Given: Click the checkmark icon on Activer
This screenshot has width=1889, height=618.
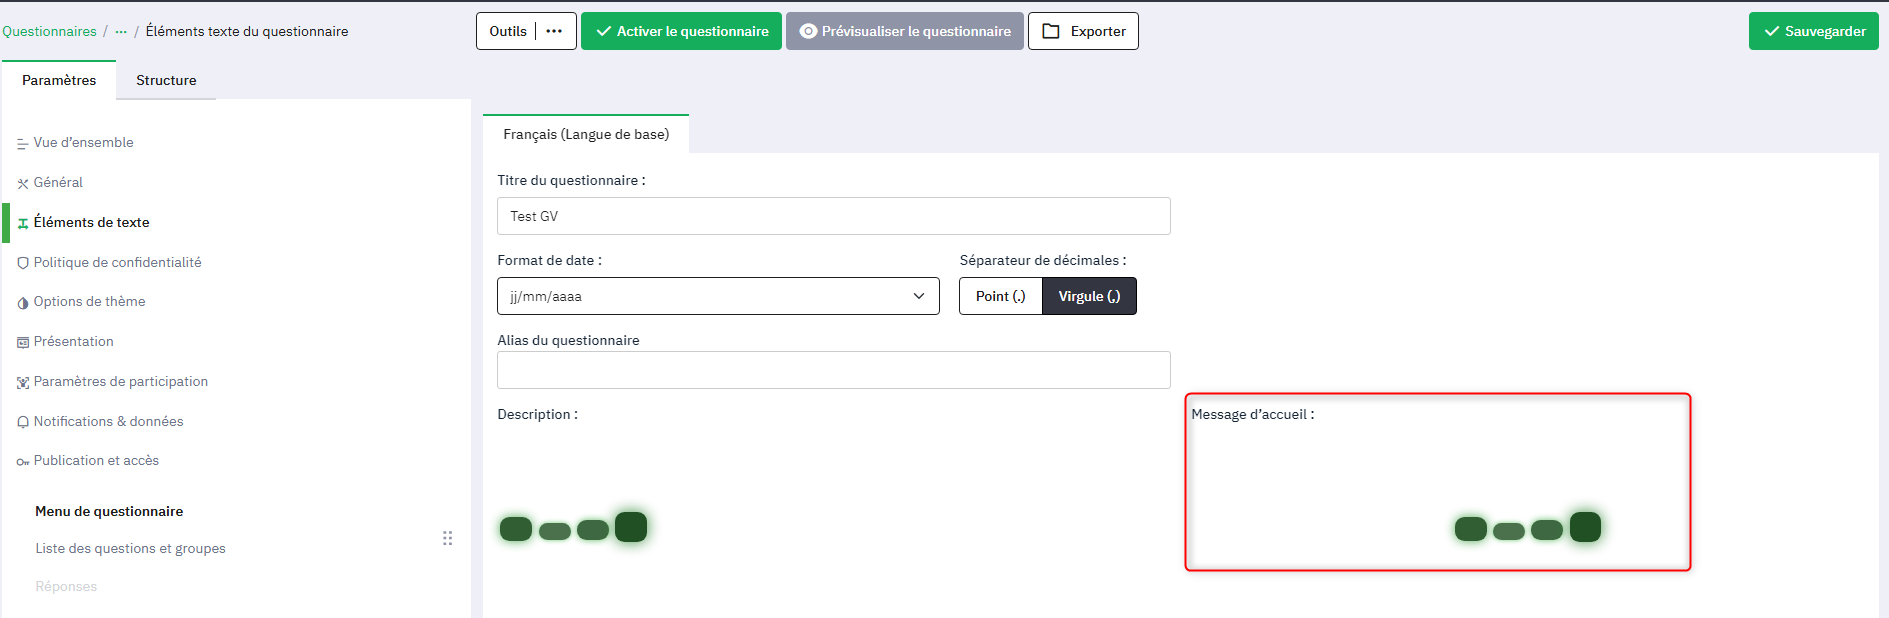Looking at the screenshot, I should (604, 31).
